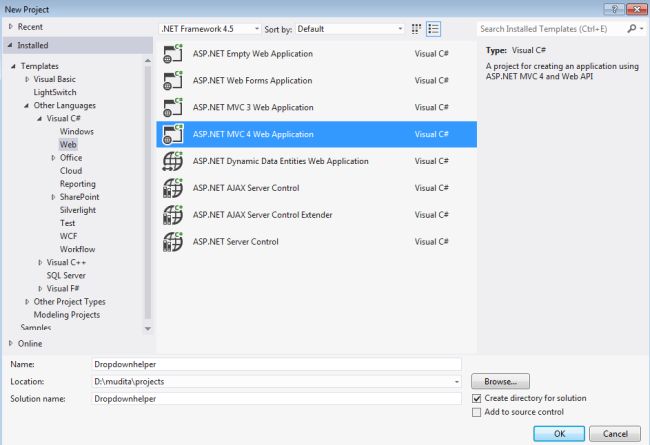The image size is (650, 445).
Task: Switch to small icons view
Action: pos(416,29)
